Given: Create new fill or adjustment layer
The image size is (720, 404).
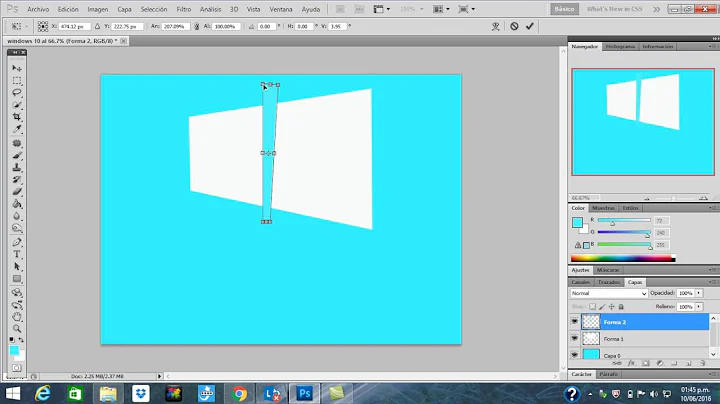Looking at the screenshot, I should (660, 363).
